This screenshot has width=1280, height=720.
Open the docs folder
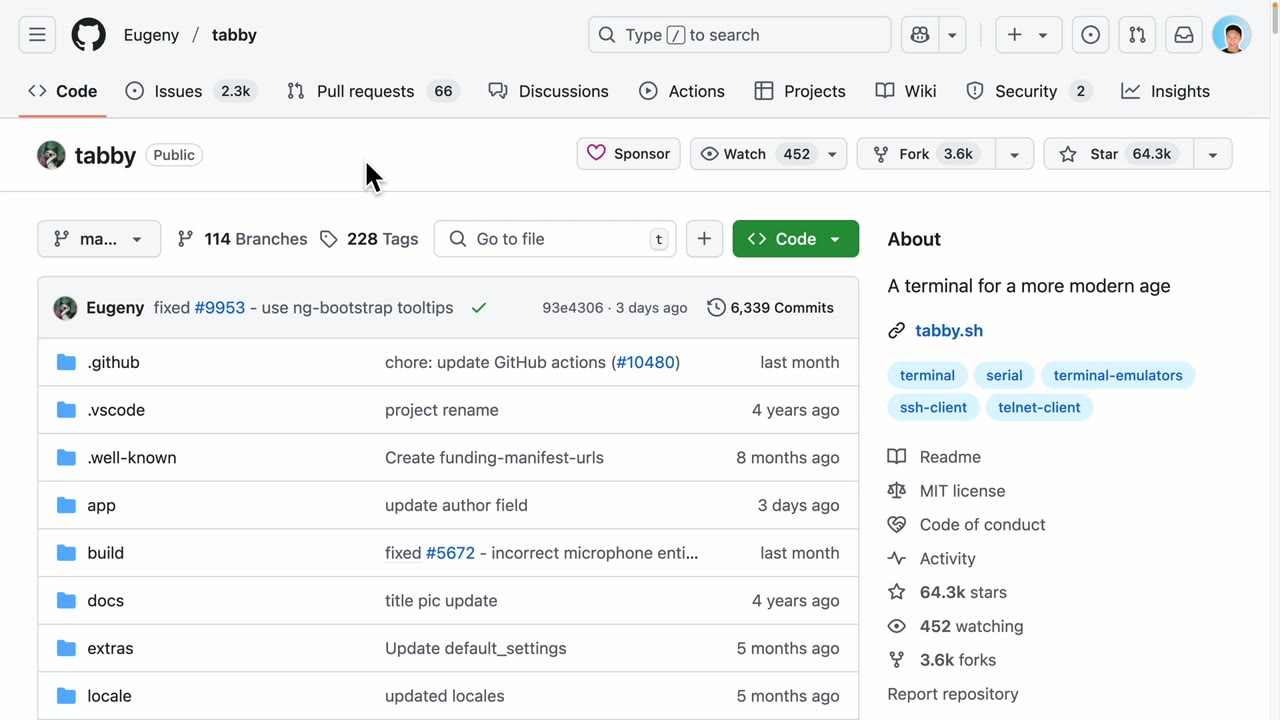coord(105,601)
